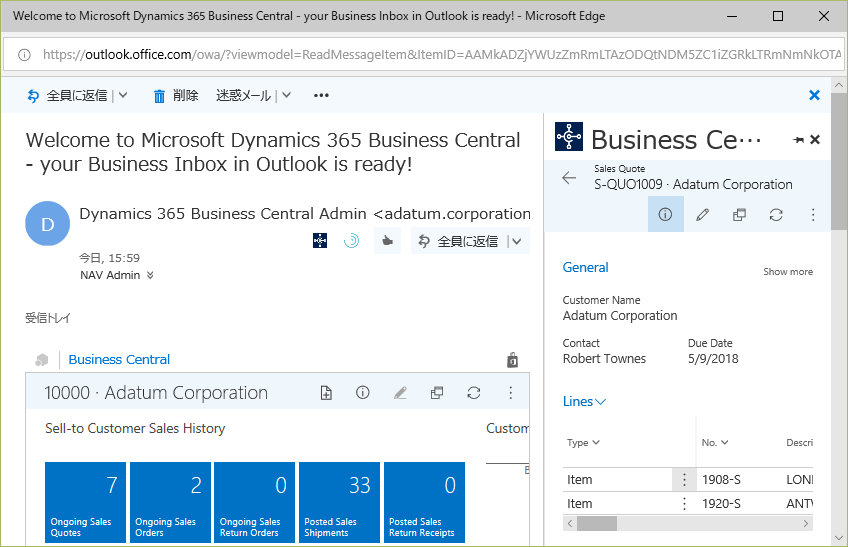
Task: Click Show more in General section
Action: click(788, 272)
